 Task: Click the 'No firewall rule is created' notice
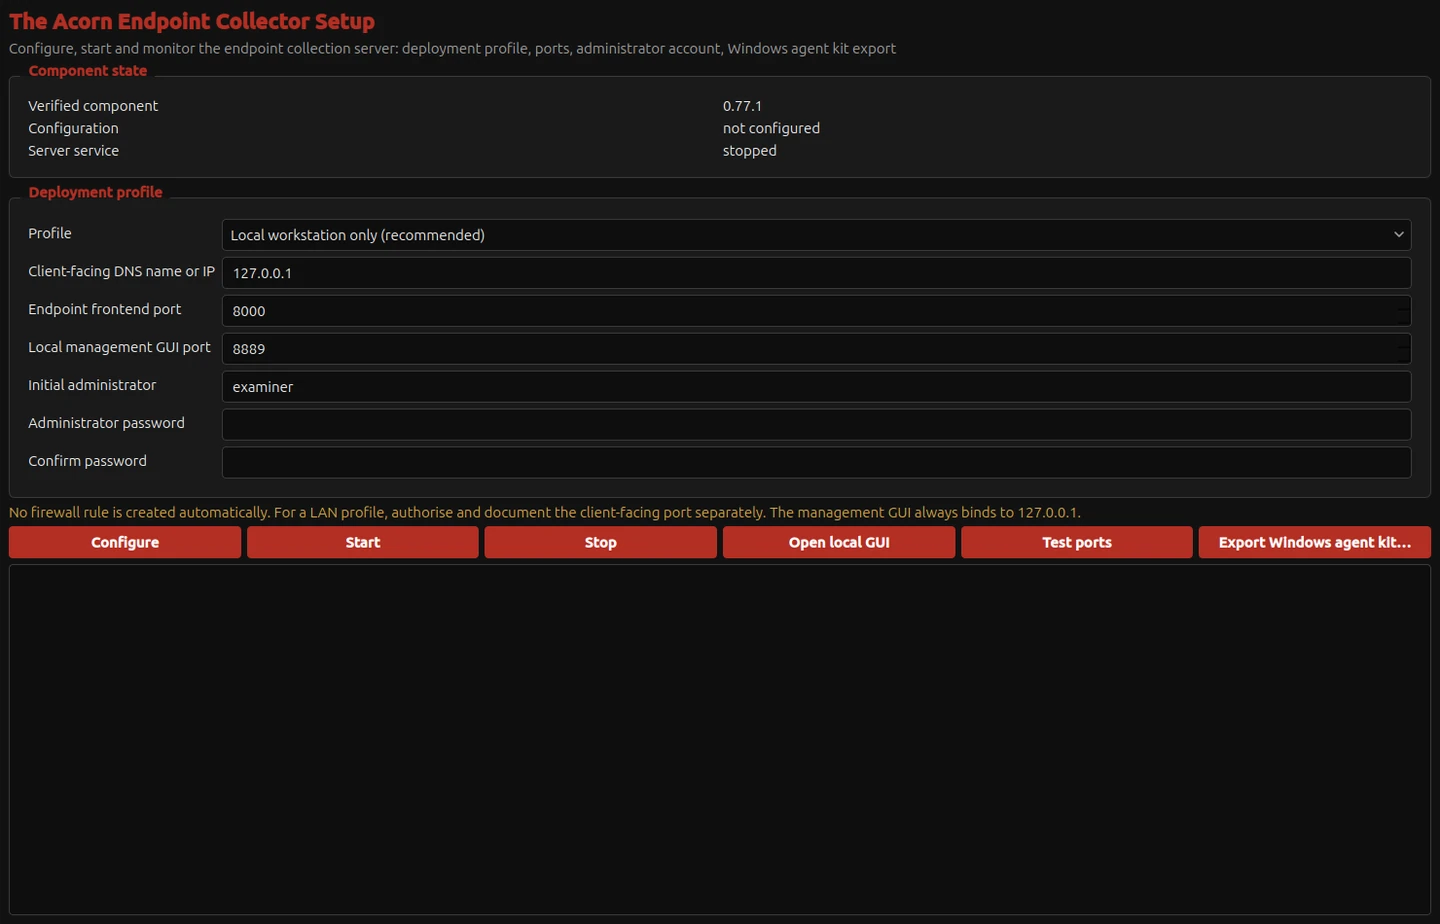[545, 512]
